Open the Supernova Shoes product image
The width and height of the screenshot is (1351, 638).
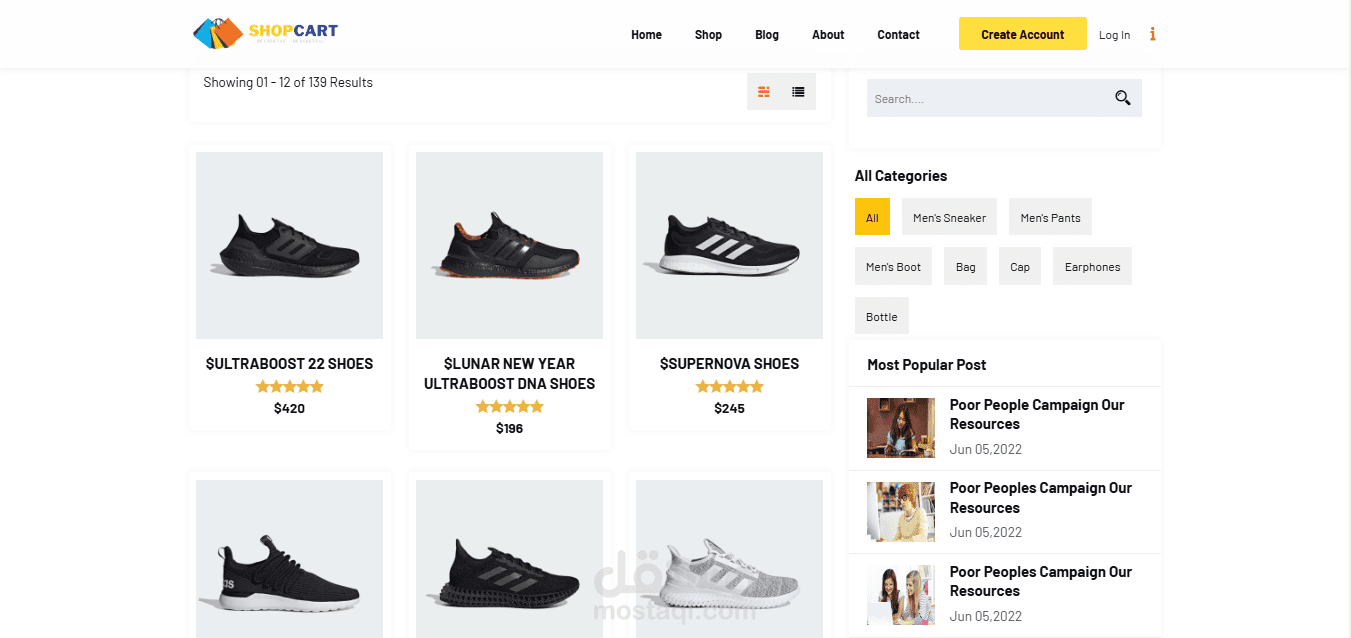pos(729,245)
